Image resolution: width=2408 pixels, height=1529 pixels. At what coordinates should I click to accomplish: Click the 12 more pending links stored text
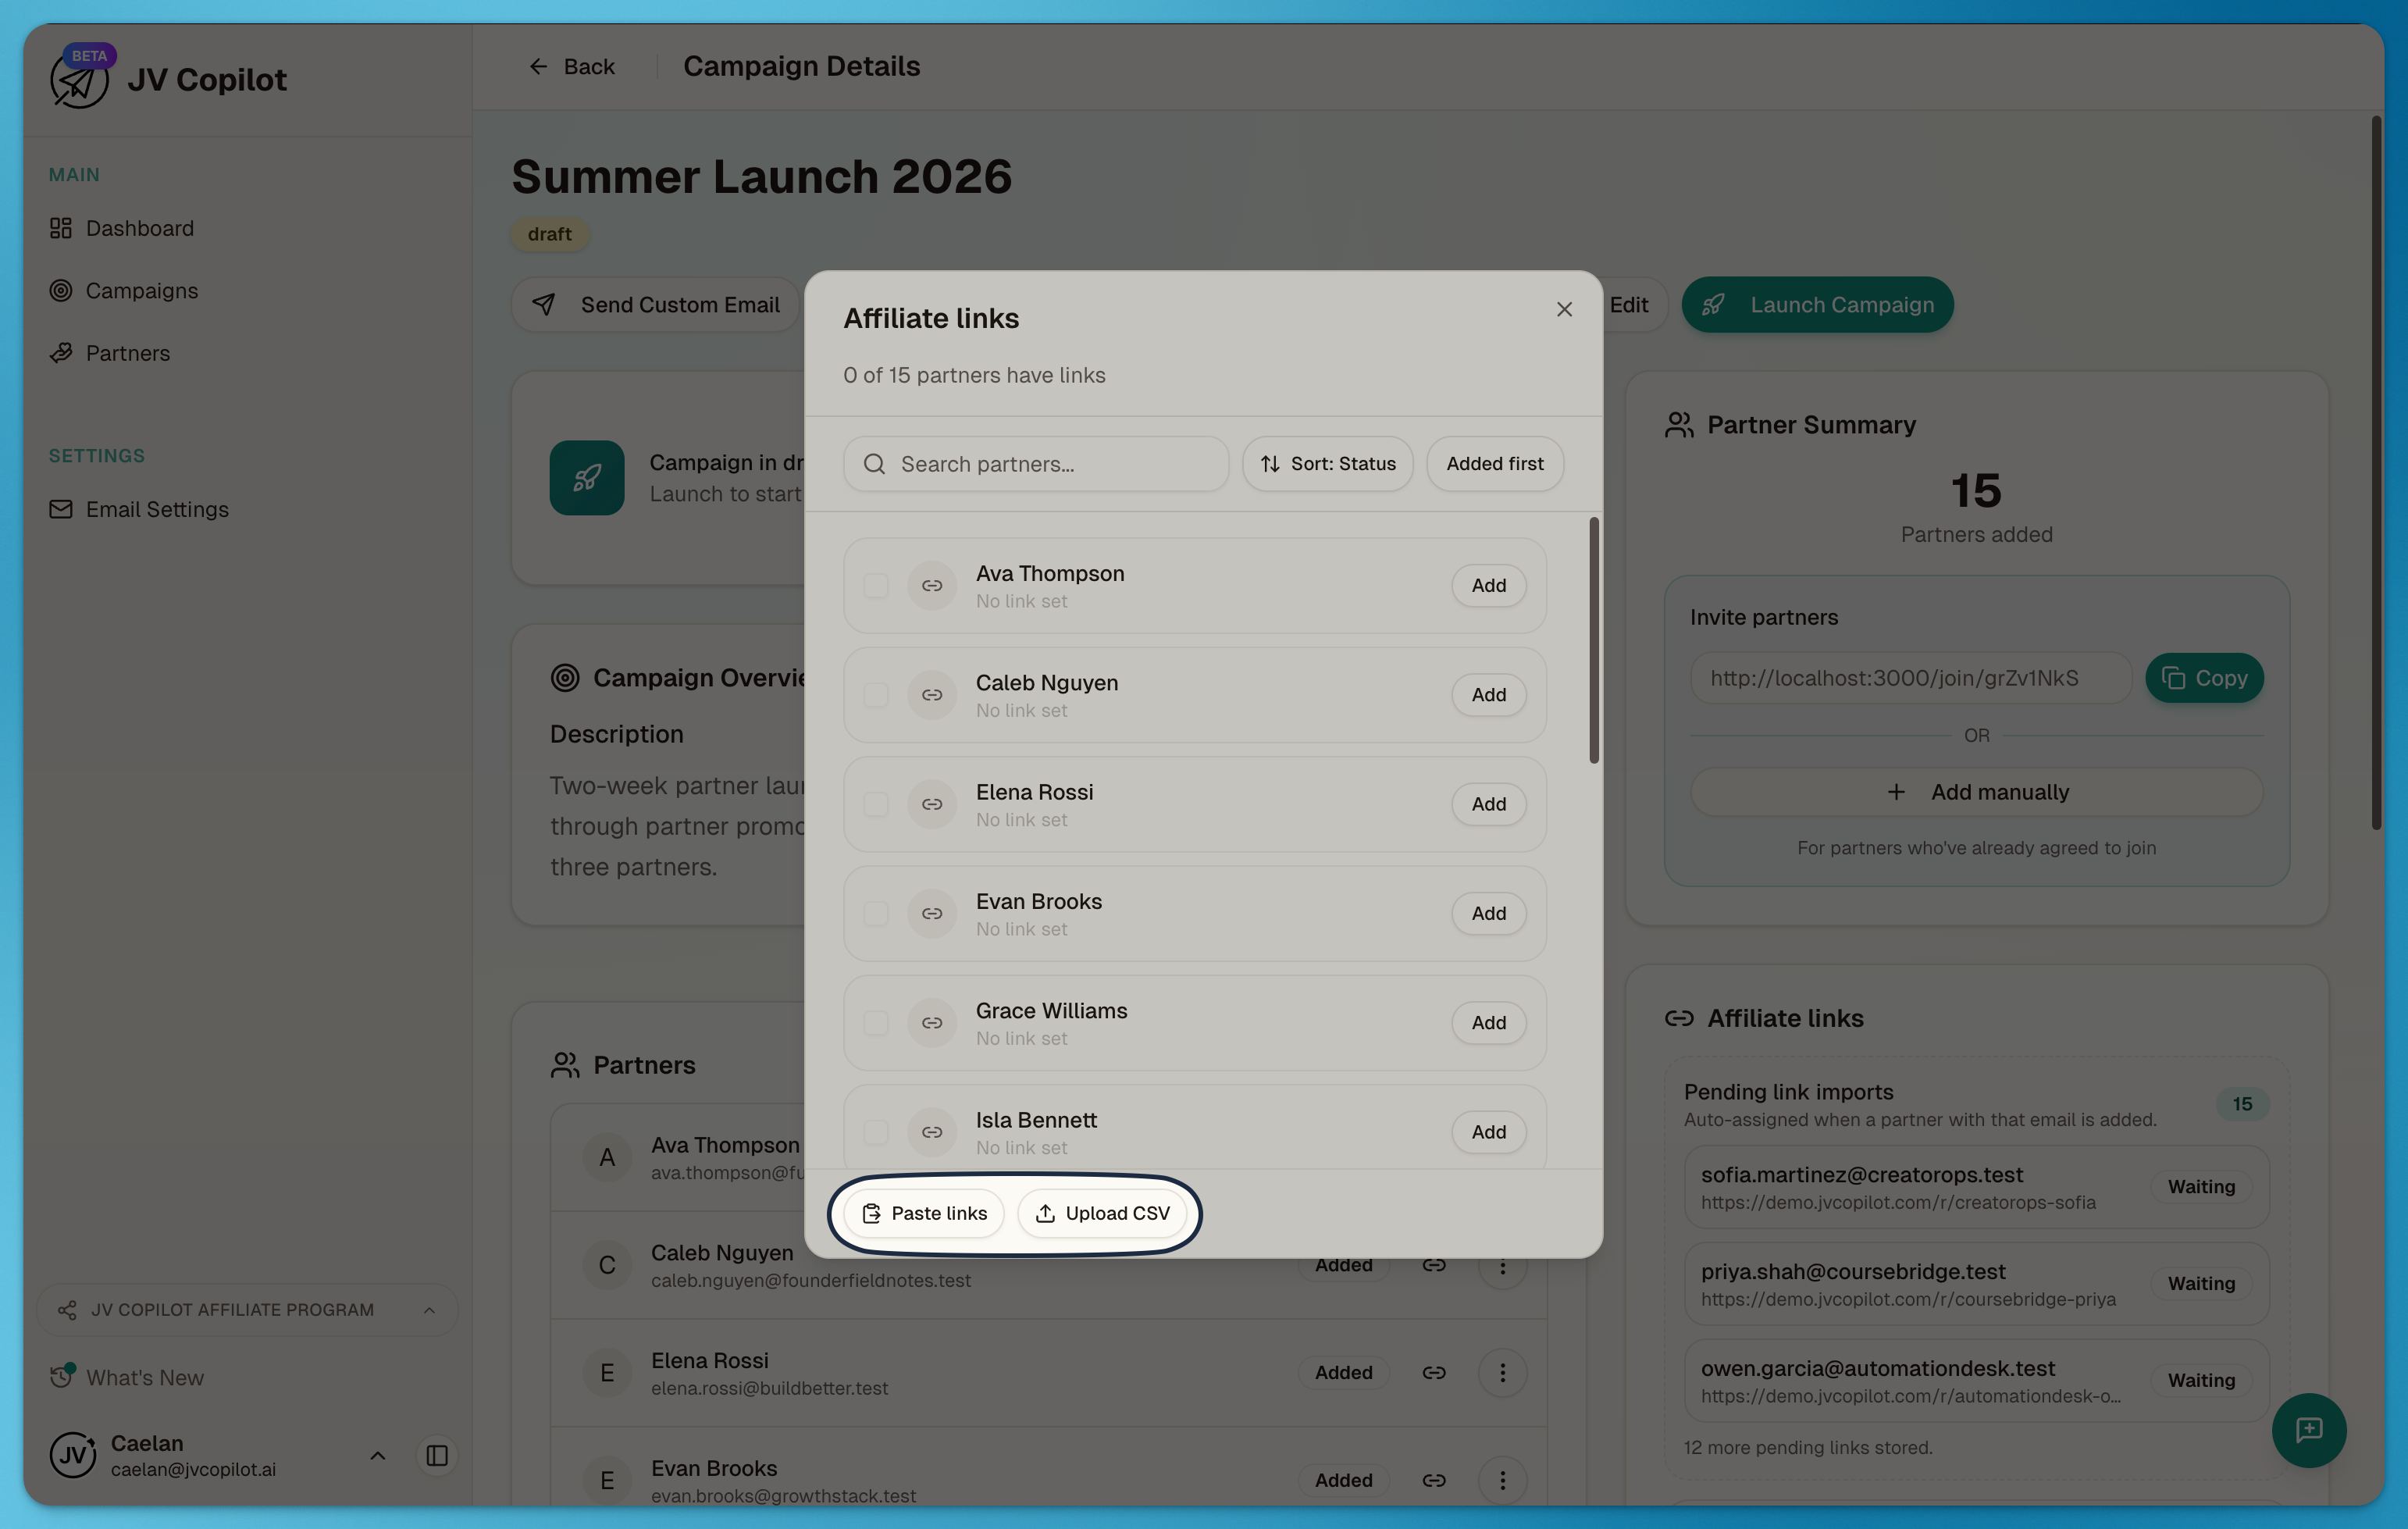(1808, 1447)
